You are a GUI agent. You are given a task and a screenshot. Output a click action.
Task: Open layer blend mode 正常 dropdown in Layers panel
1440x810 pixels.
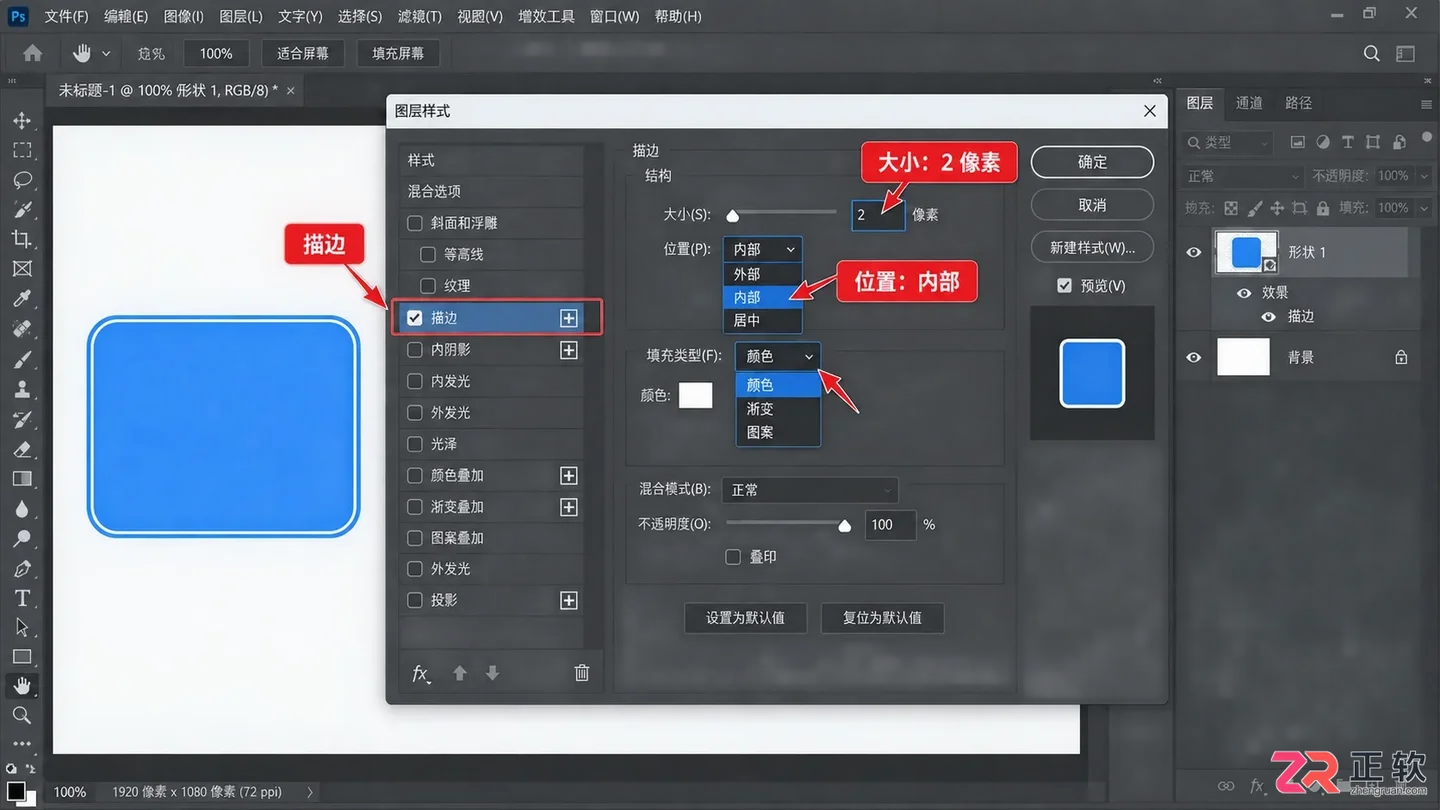coord(1243,176)
